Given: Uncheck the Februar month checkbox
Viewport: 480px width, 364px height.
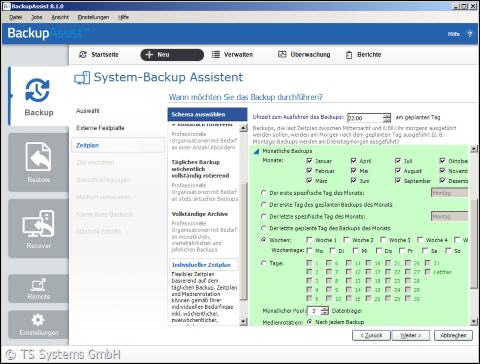Looking at the screenshot, I should (x=309, y=171).
